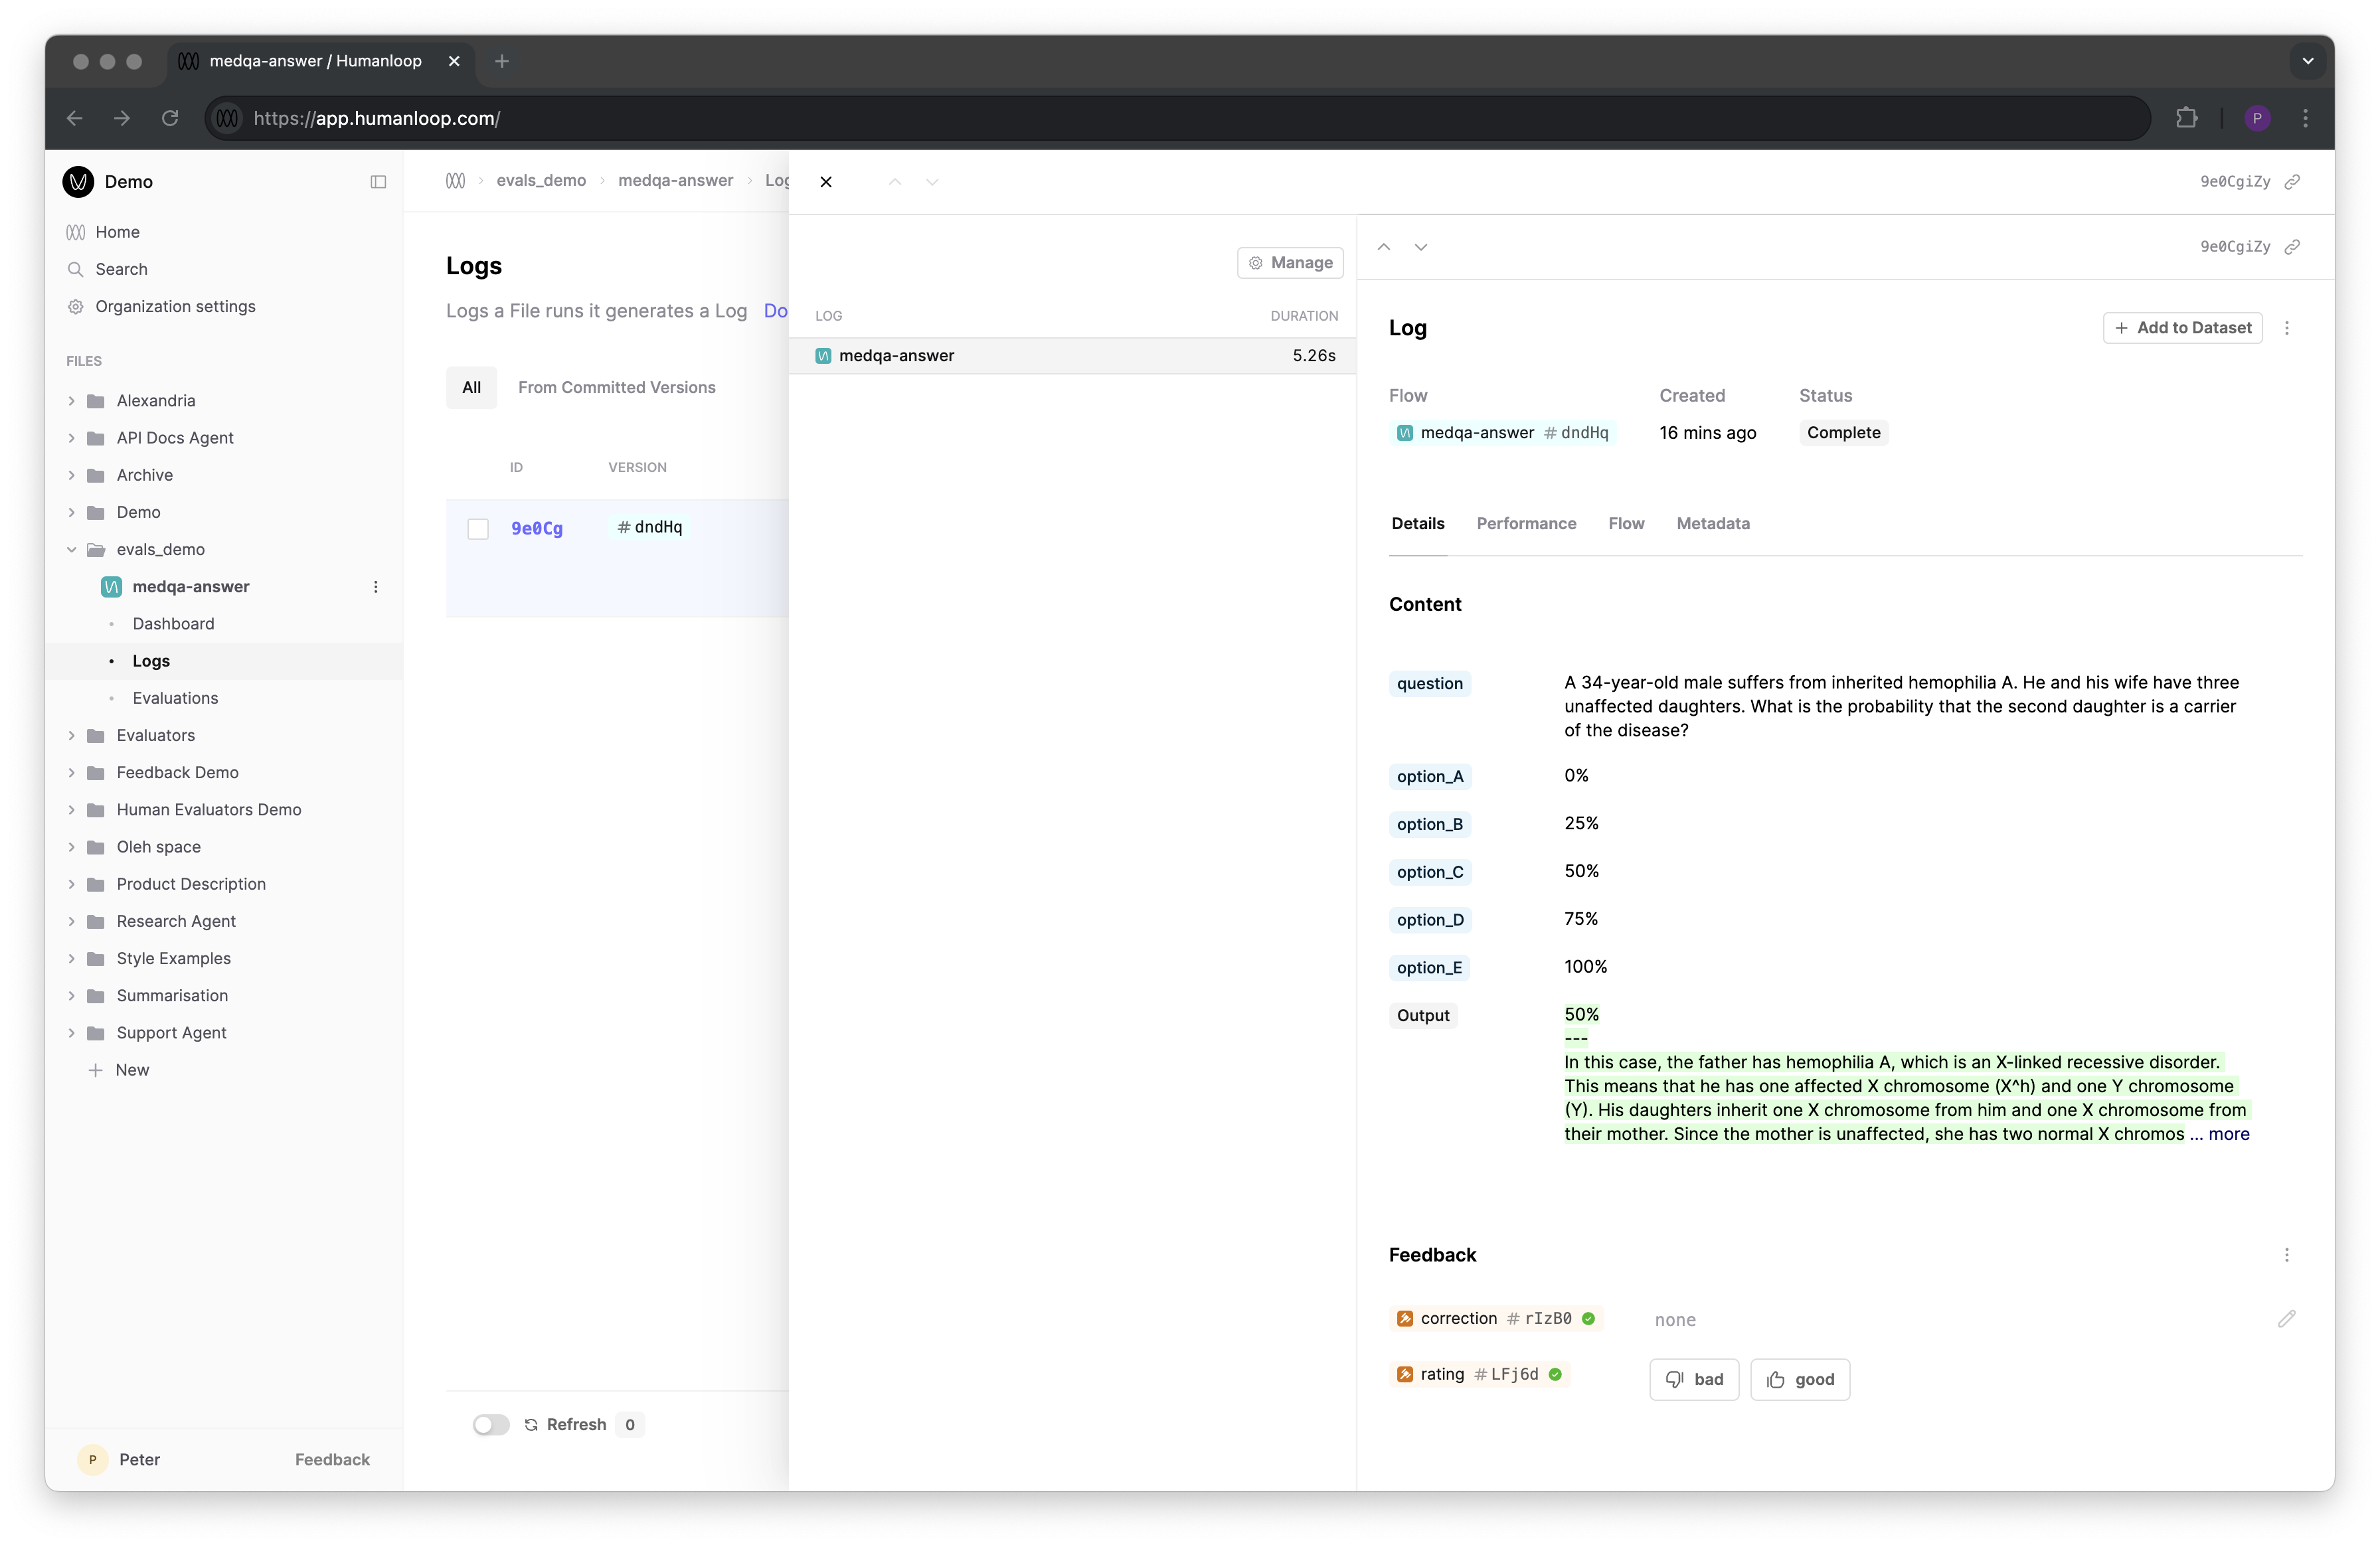
Task: Open the Log kebab menu beside Add to Dataset
Action: pos(2287,327)
